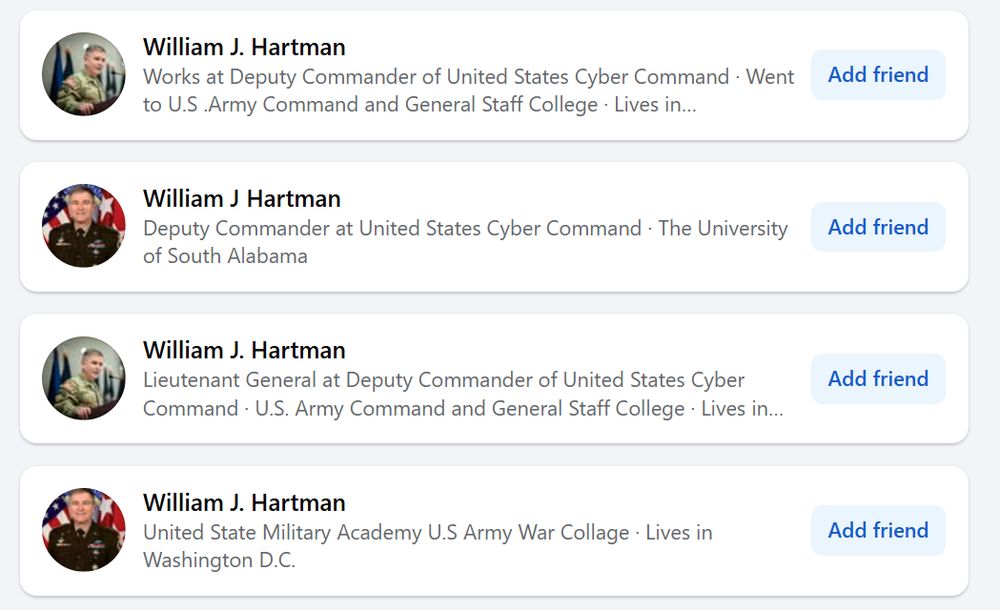The image size is (1000, 610).
Task: Click avatar beside University of South Alabama result
Action: (83, 226)
